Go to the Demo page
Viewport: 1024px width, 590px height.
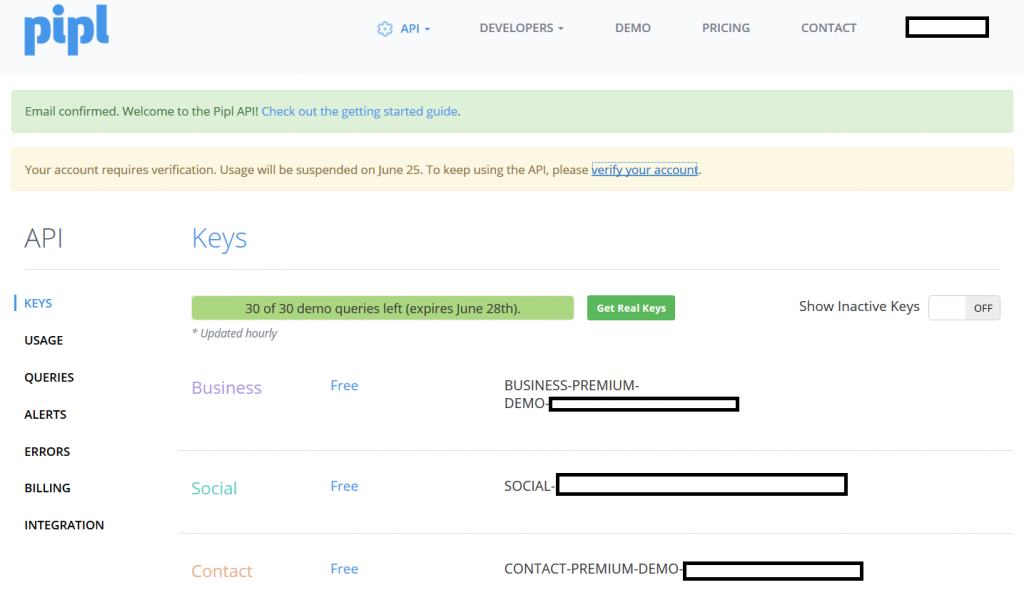point(632,28)
